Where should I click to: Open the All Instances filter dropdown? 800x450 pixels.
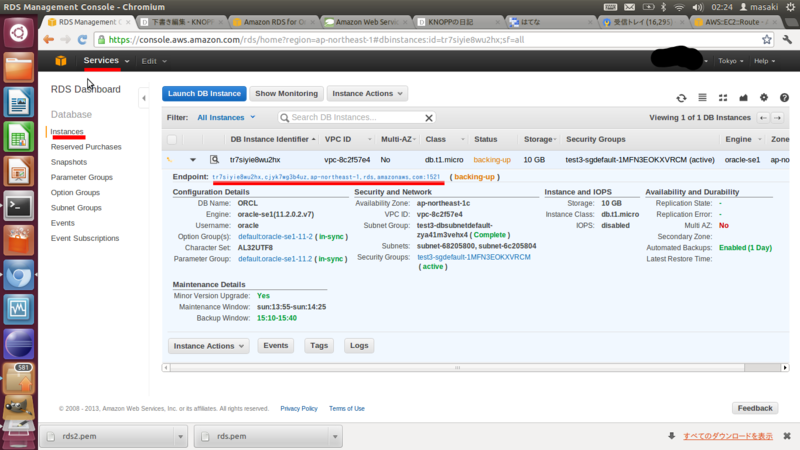(226, 118)
